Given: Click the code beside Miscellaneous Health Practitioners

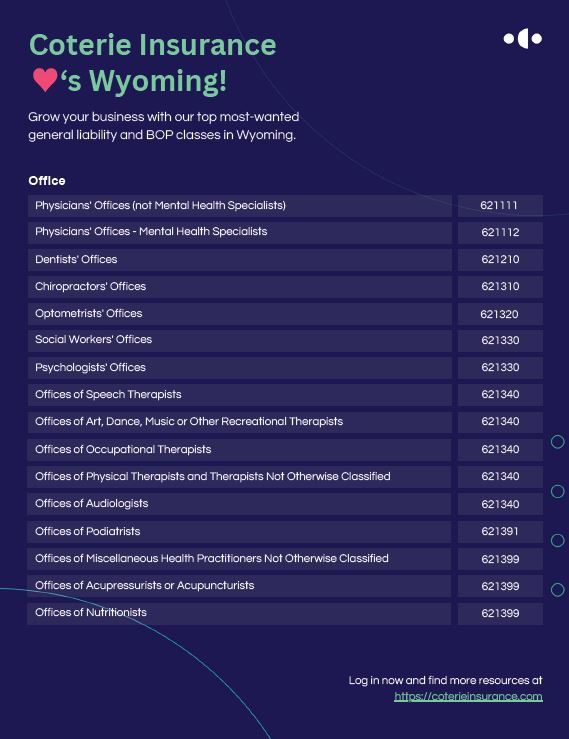Looking at the screenshot, I should (x=500, y=559).
